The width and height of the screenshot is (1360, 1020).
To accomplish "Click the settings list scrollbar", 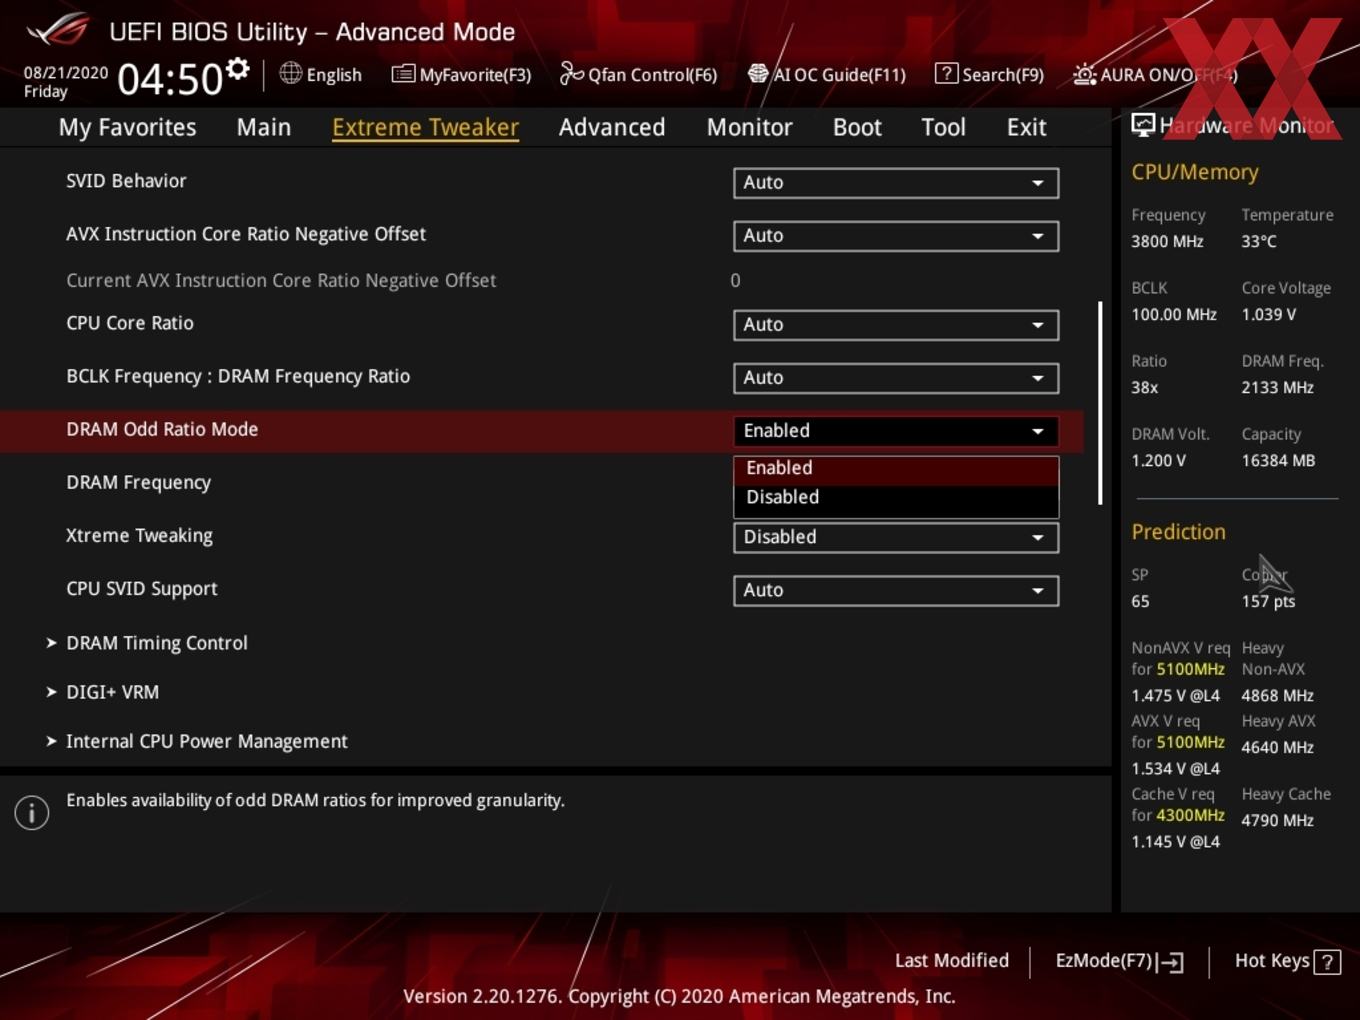I will click(1100, 403).
